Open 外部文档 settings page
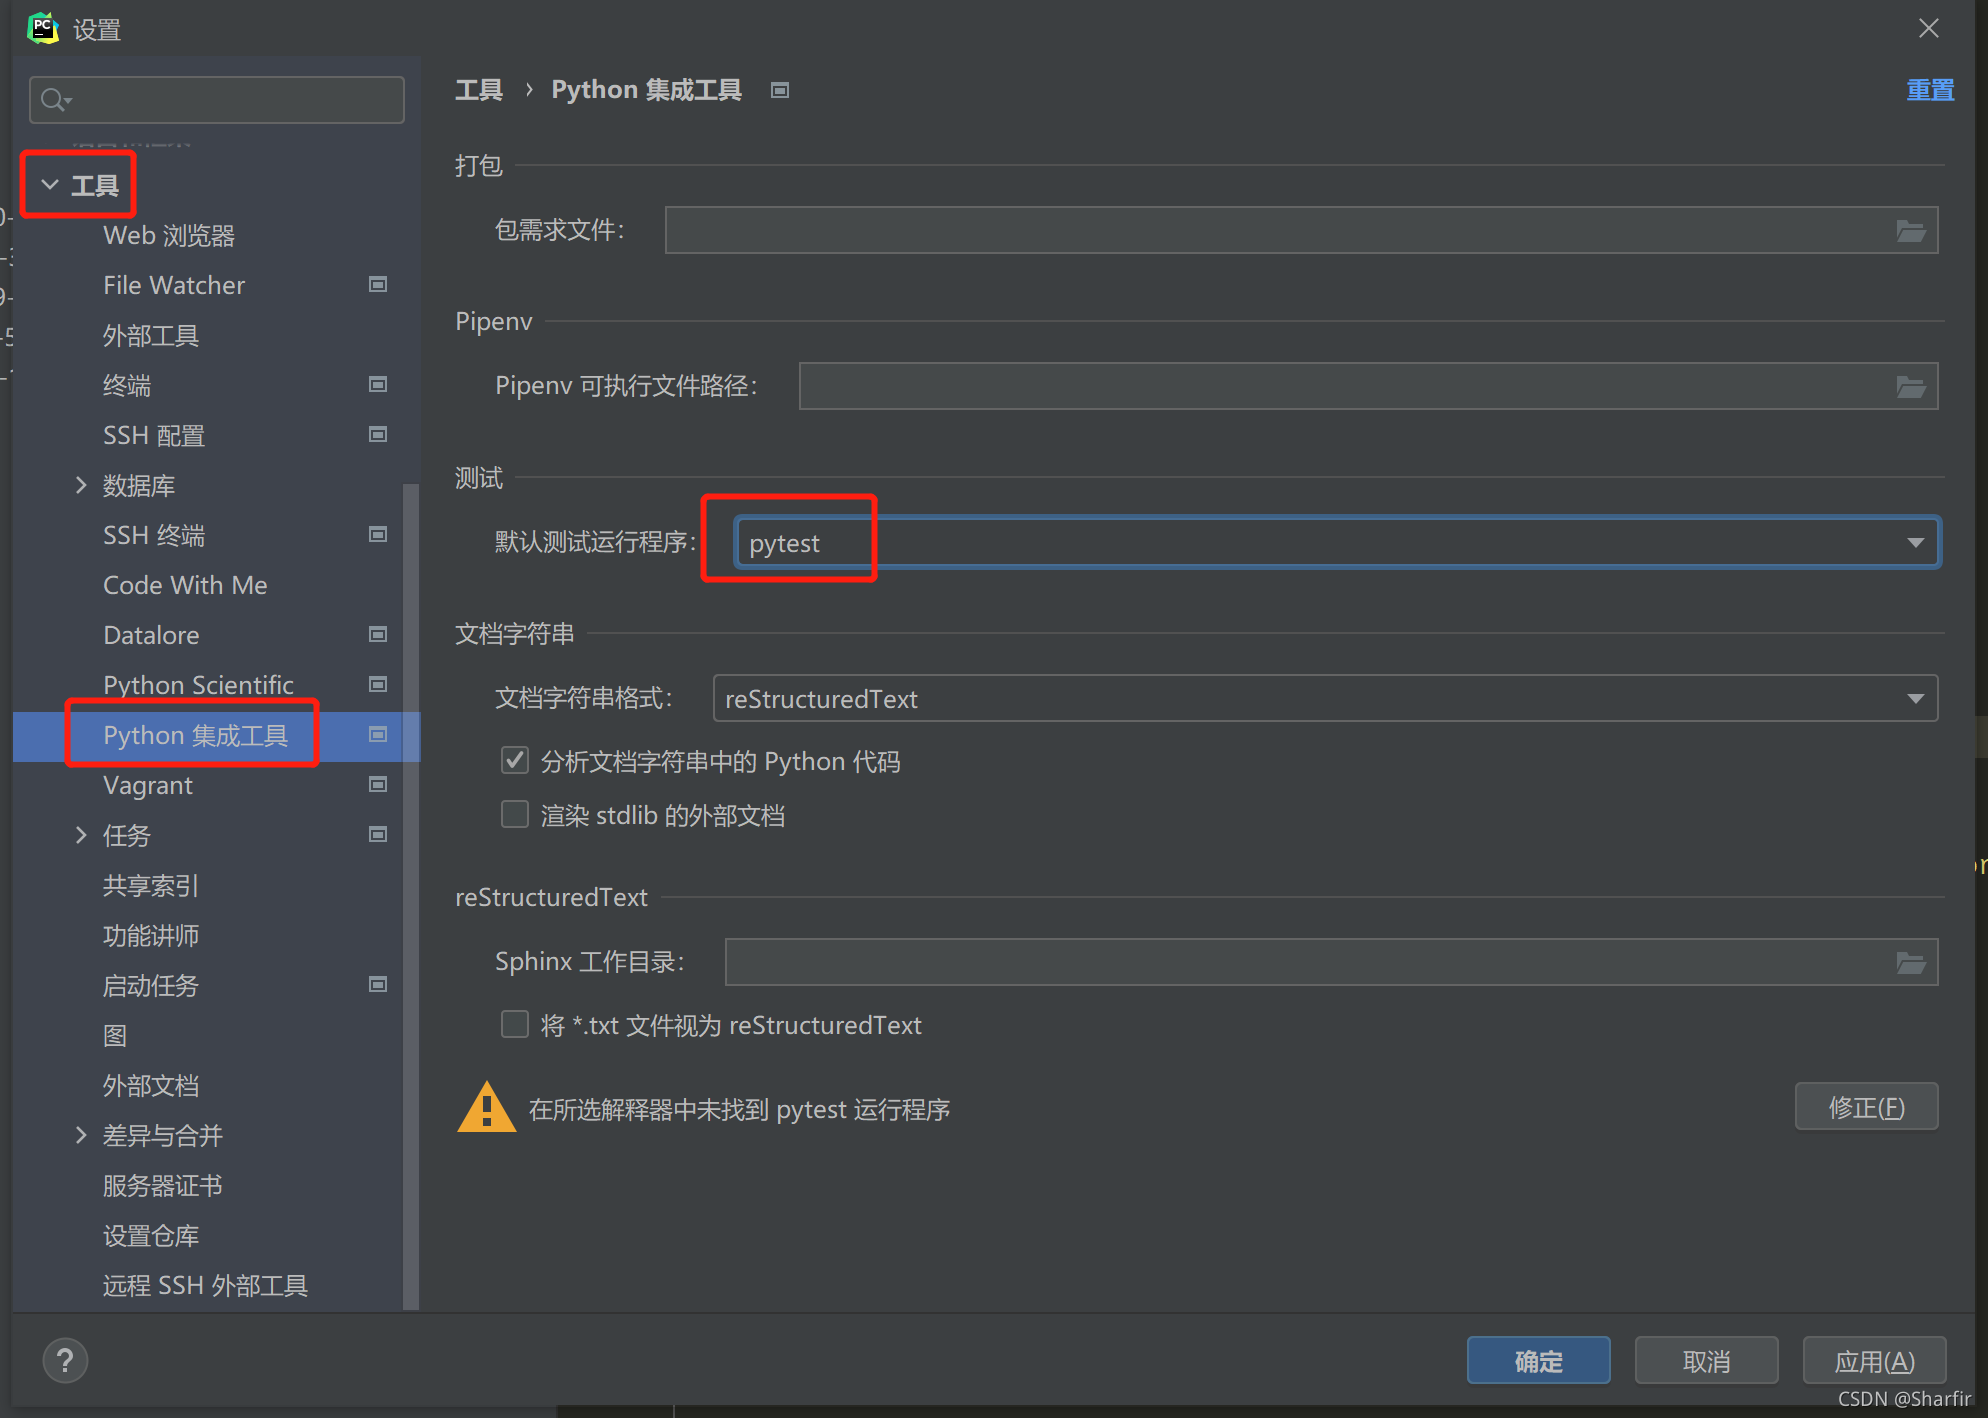The image size is (1988, 1418). [151, 1086]
